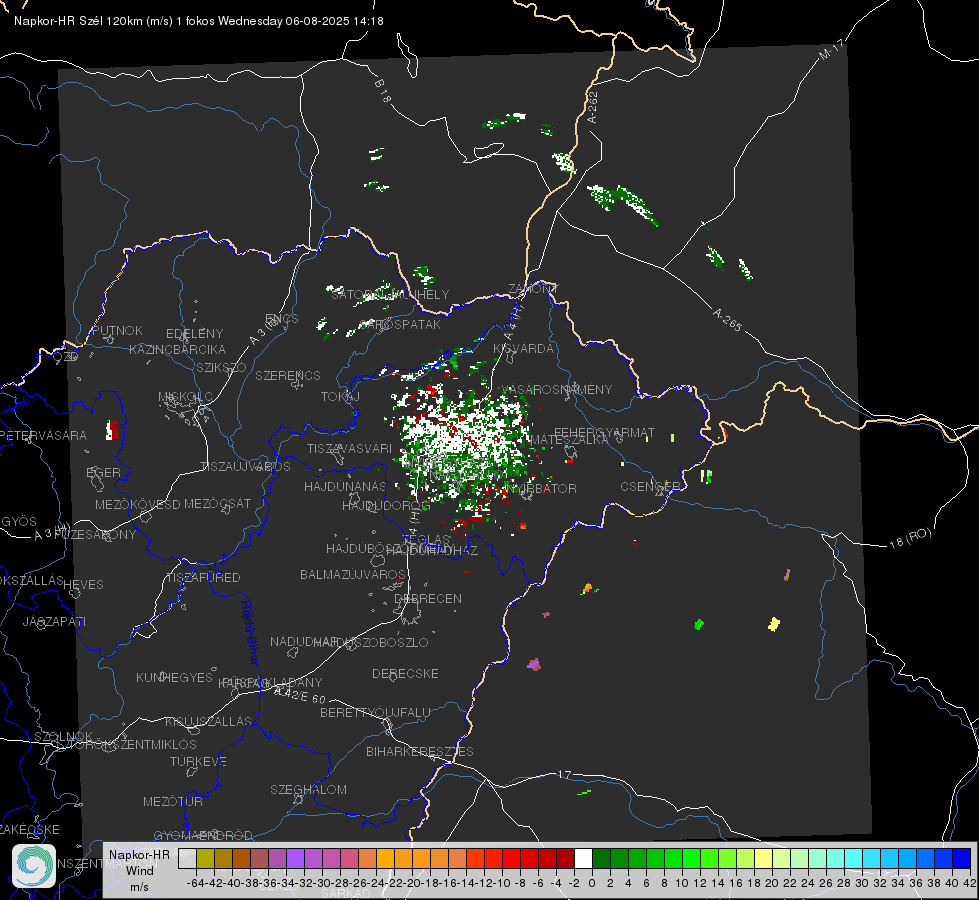Click the BERETTYOUJFALU city label
The height and width of the screenshot is (900, 979).
[x=375, y=712]
